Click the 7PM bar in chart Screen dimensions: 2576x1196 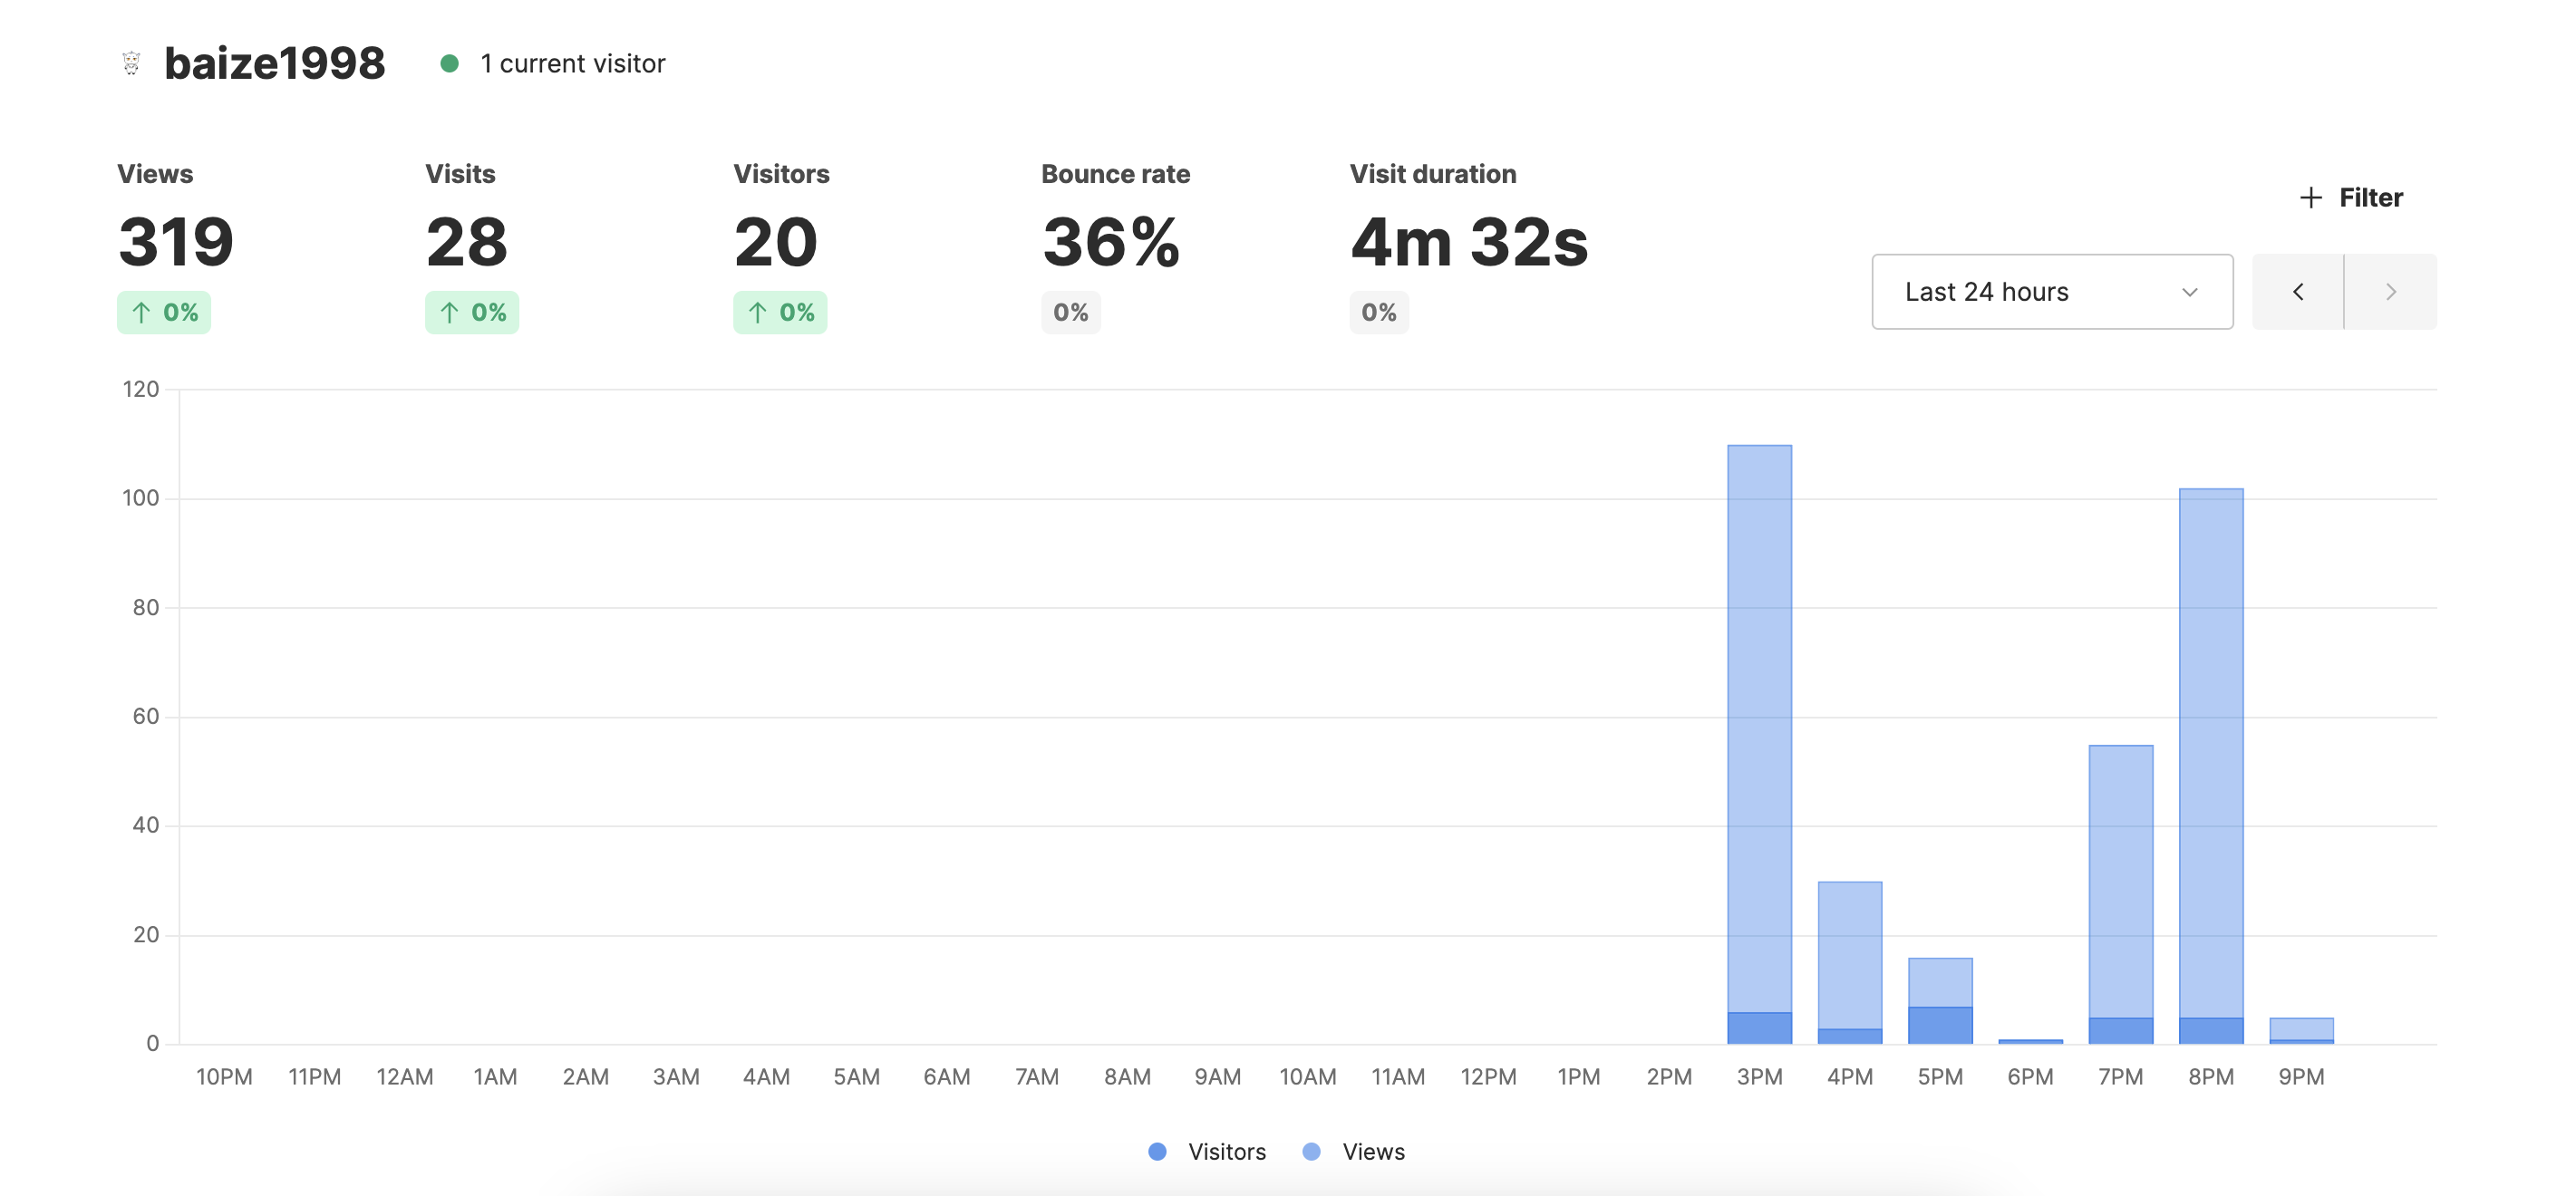2120,880
